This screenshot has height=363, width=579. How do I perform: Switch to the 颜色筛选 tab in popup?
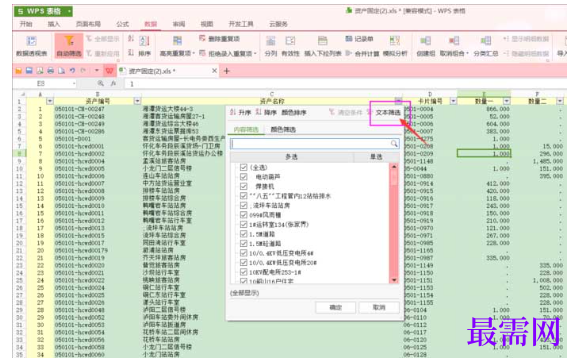click(283, 130)
